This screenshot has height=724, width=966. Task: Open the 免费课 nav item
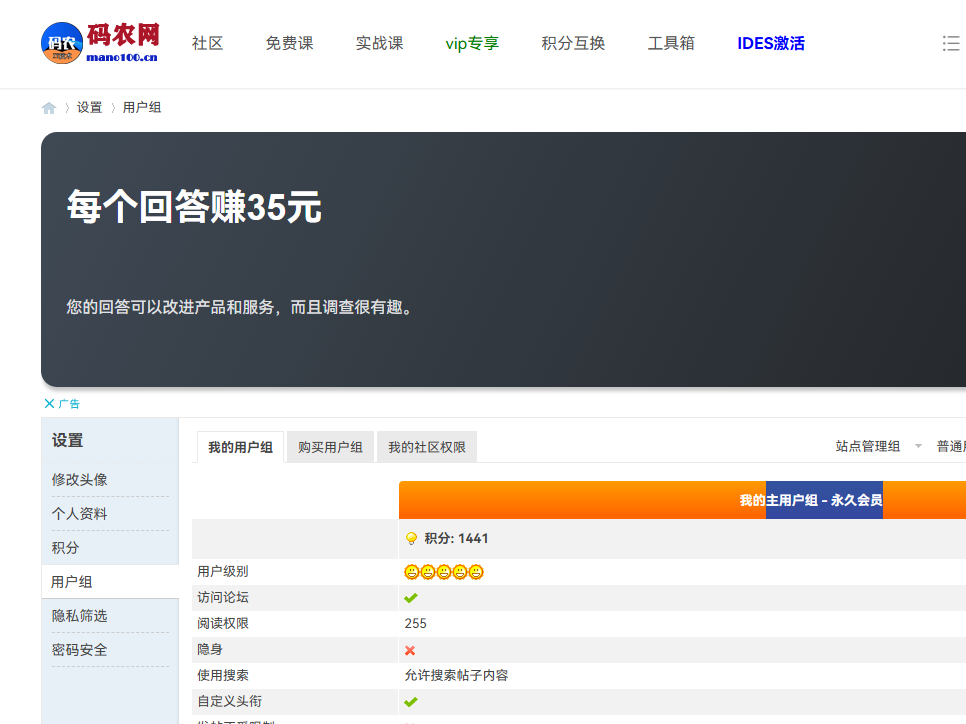tap(290, 43)
